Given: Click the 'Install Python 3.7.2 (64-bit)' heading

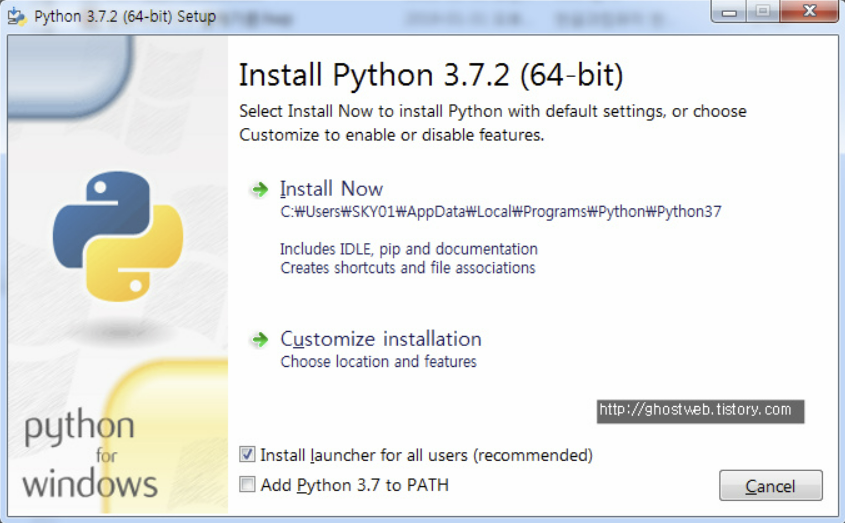Looking at the screenshot, I should [x=431, y=74].
